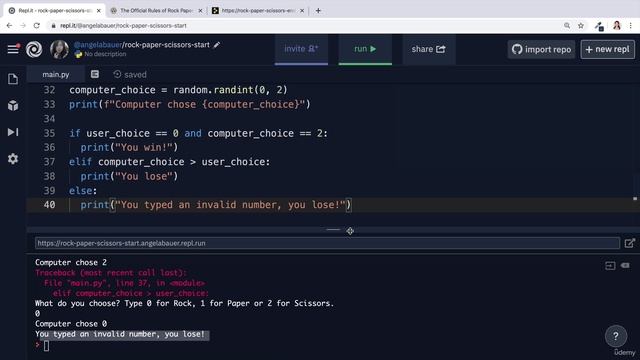Switch to the rock-paper-scissors-end browser tab

(x=257, y=11)
